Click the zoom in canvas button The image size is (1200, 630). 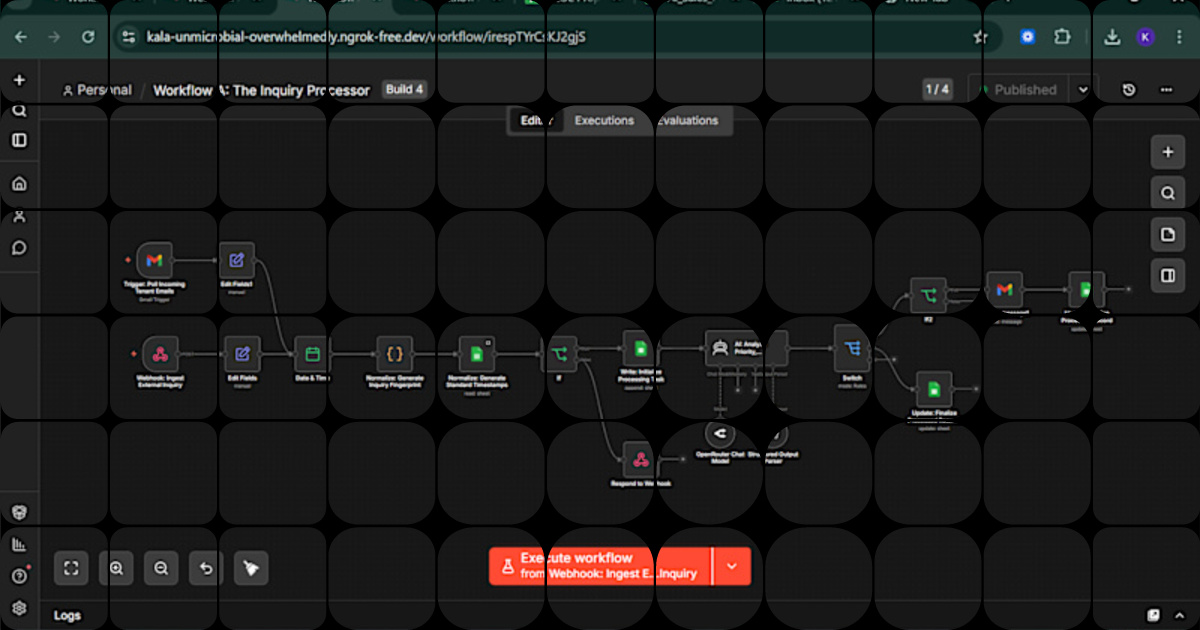(x=117, y=568)
